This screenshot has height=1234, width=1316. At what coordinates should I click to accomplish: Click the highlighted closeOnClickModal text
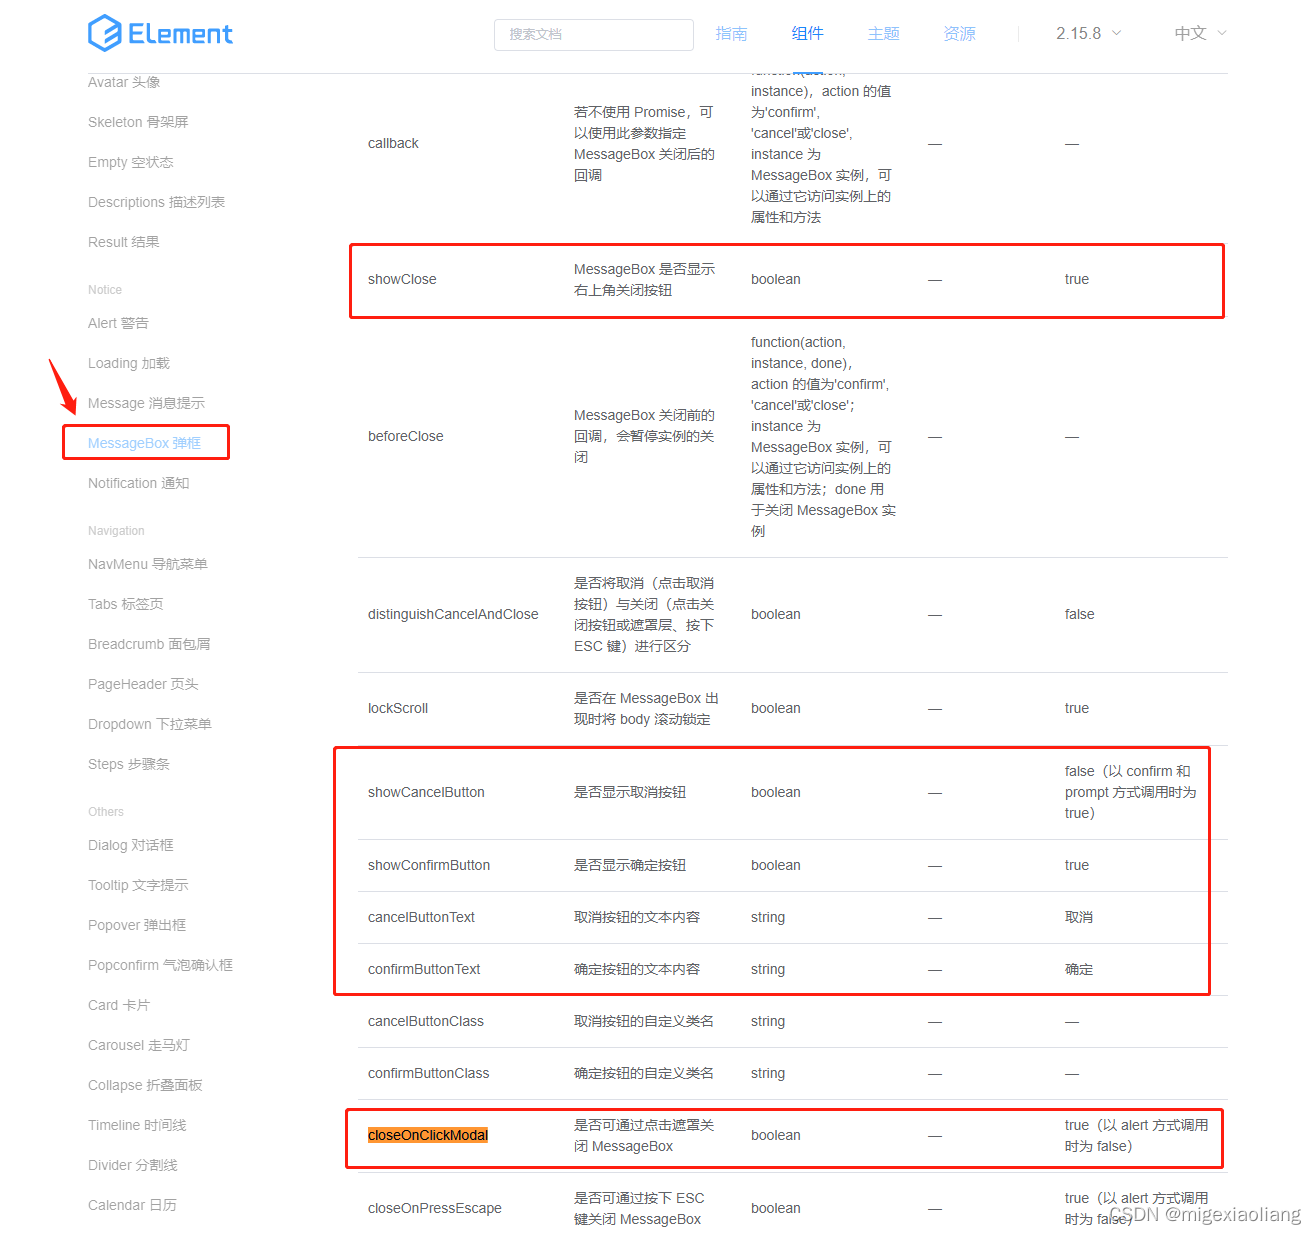[x=428, y=1135]
